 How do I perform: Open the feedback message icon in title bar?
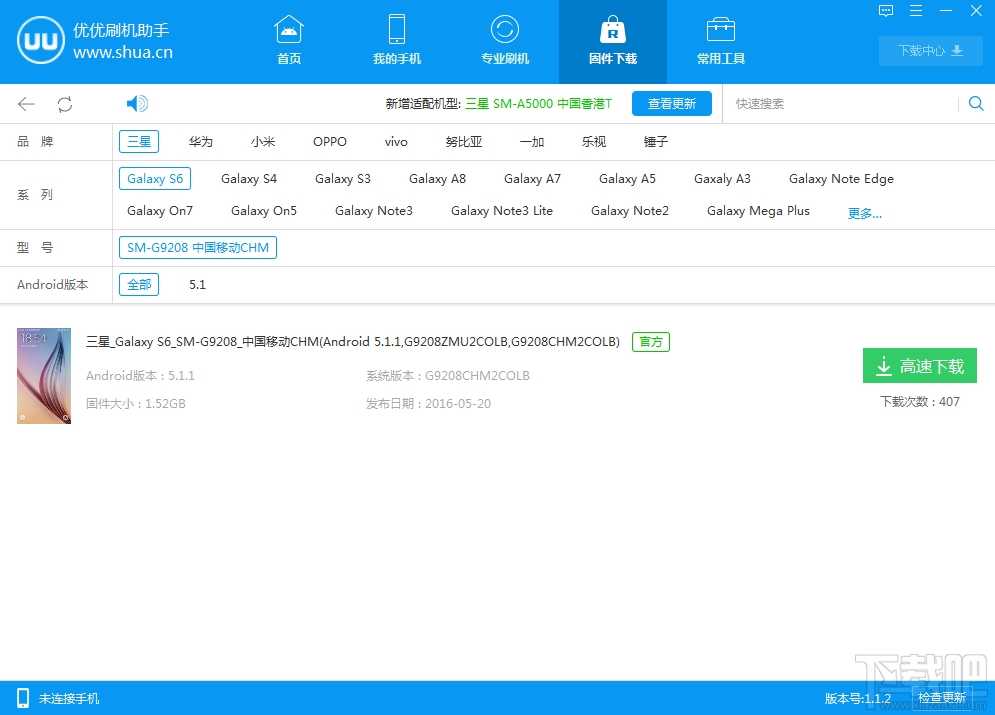[886, 11]
